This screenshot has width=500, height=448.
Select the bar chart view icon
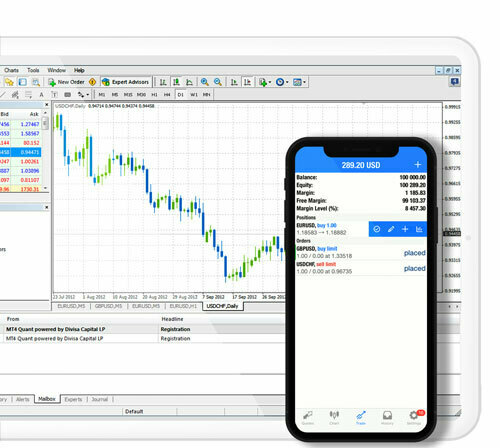pos(163,82)
